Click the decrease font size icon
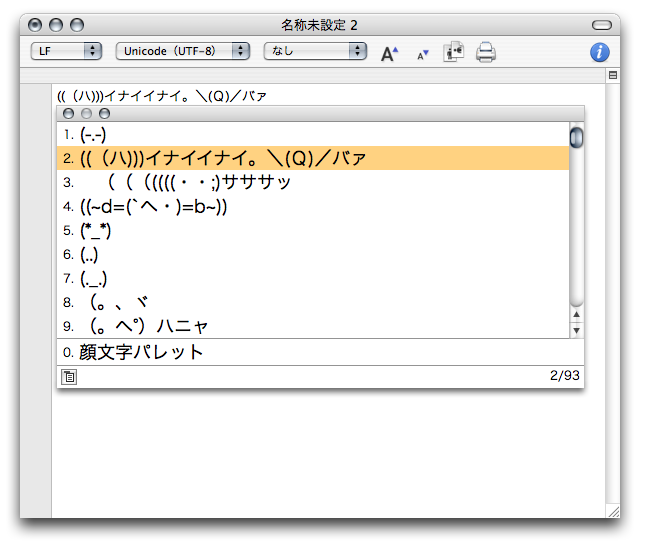 tap(422, 54)
